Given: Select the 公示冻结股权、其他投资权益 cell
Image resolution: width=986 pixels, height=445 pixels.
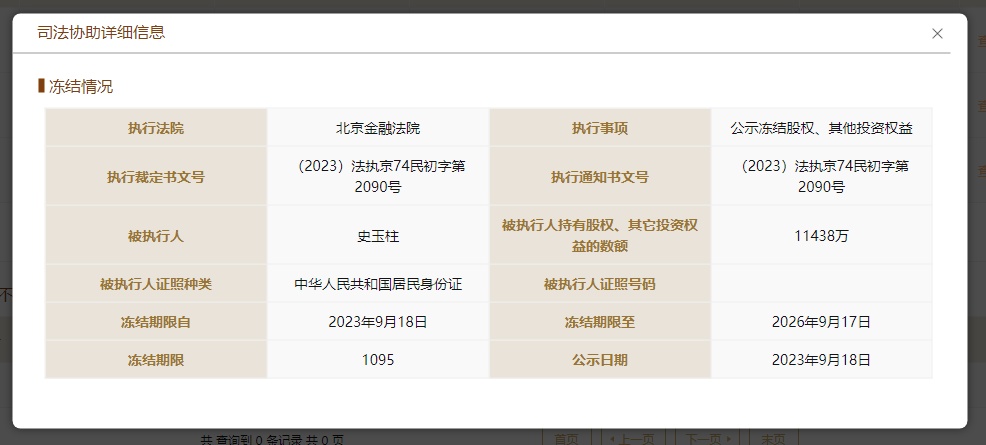Looking at the screenshot, I should (821, 128).
